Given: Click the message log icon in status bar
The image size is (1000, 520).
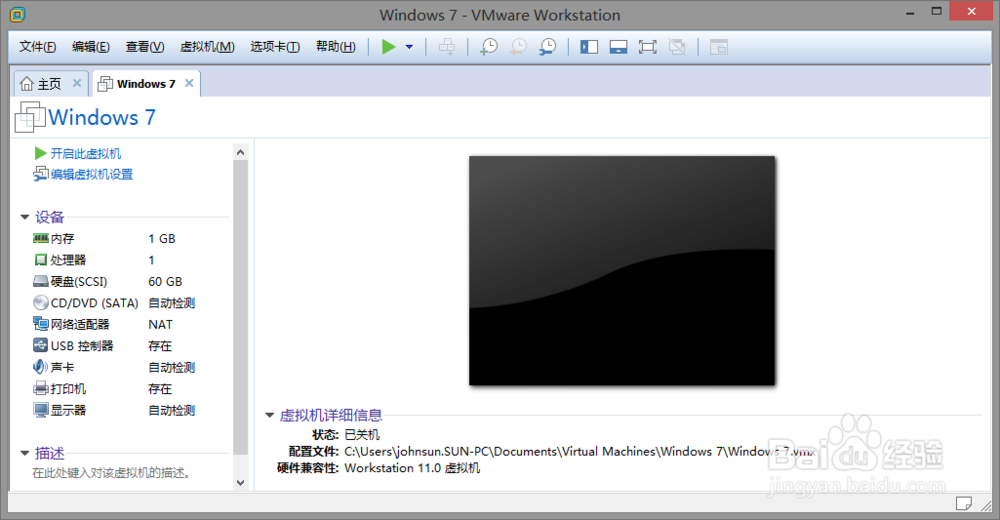Looking at the screenshot, I should pyautogui.click(x=964, y=503).
